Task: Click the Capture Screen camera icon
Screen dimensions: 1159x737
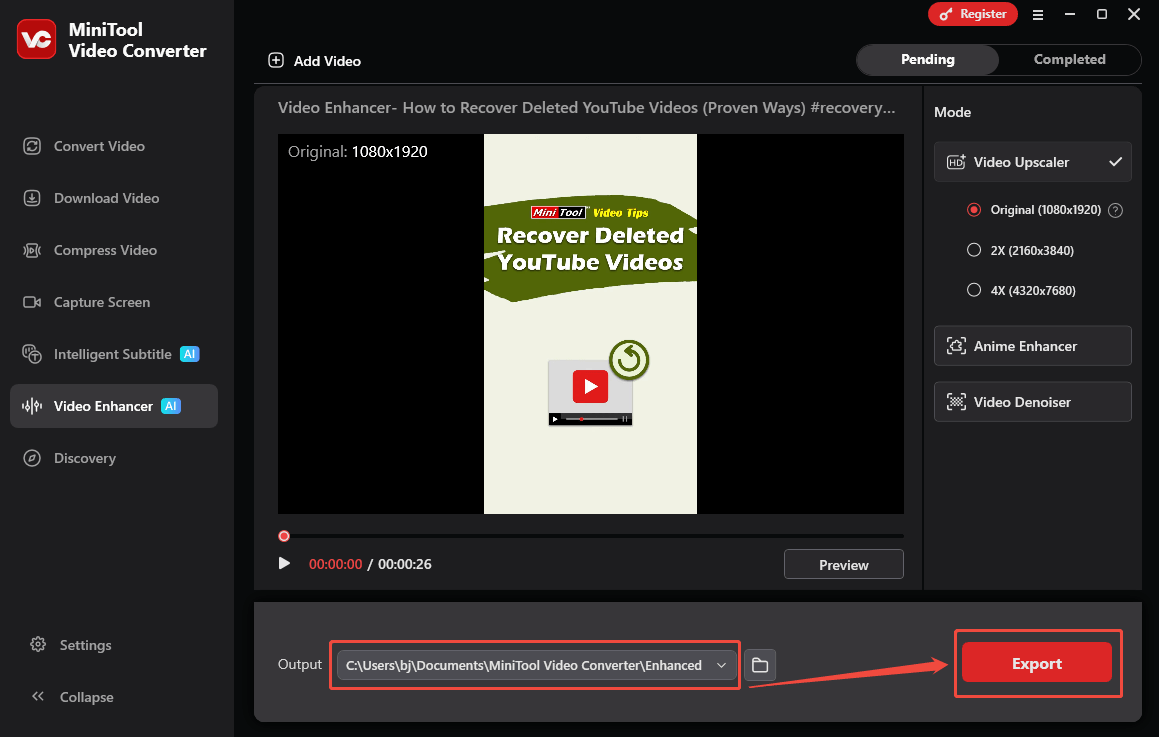Action: (x=32, y=302)
